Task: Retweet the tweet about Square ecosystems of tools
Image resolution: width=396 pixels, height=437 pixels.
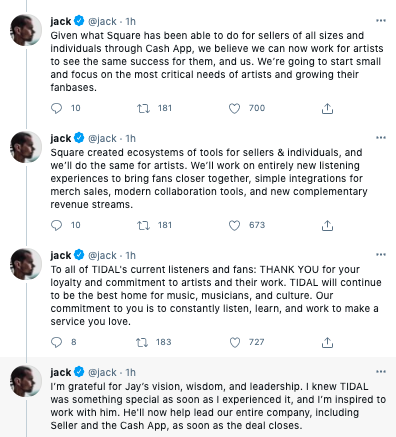Action: [x=143, y=226]
